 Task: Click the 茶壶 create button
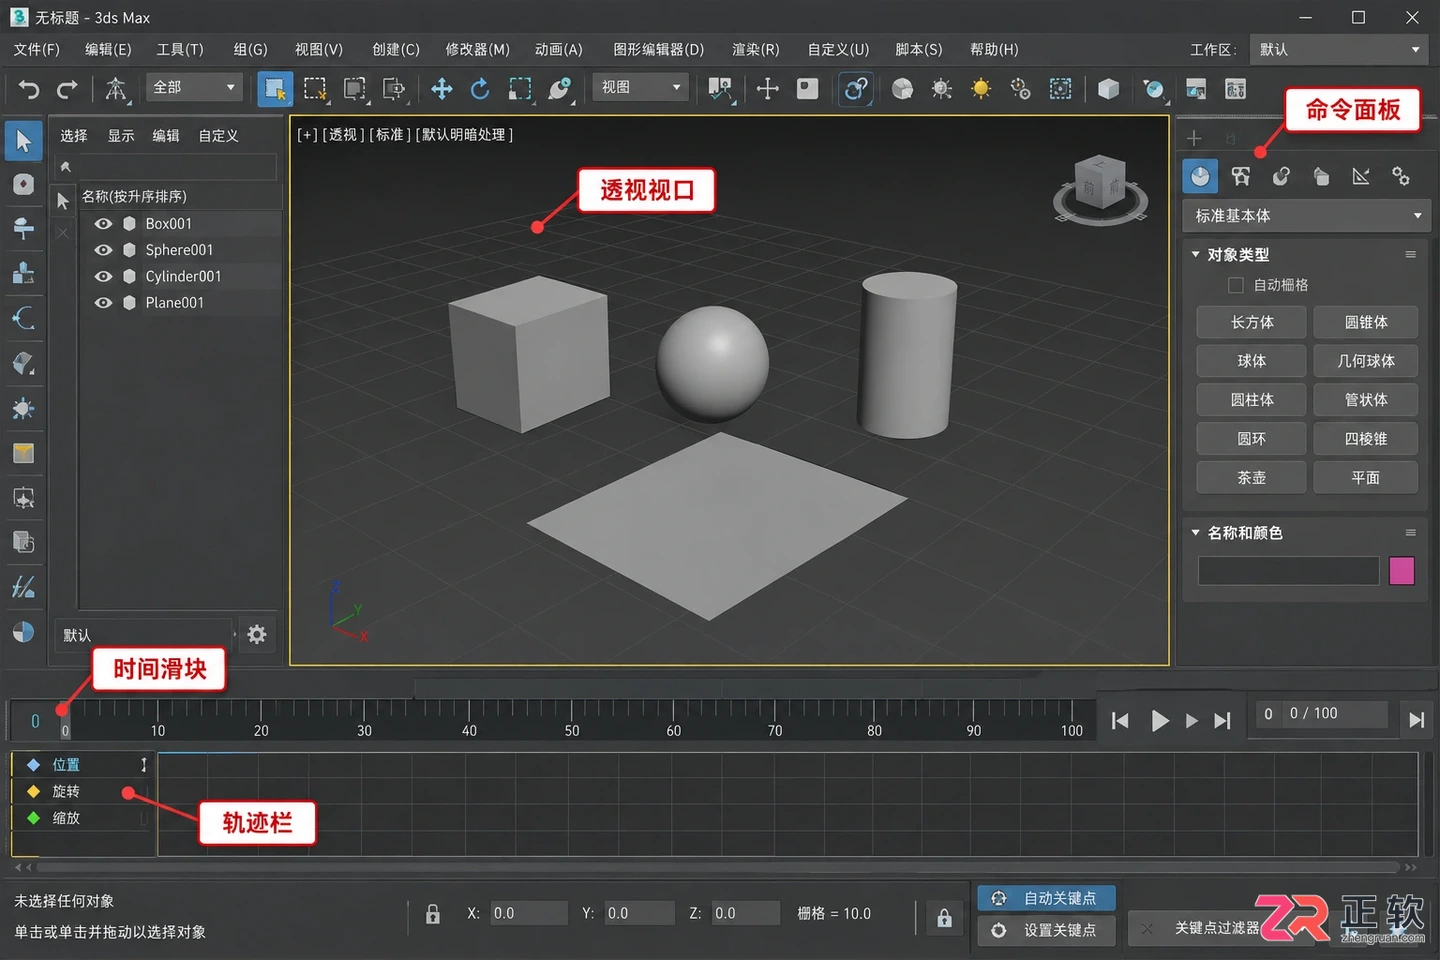tap(1252, 478)
